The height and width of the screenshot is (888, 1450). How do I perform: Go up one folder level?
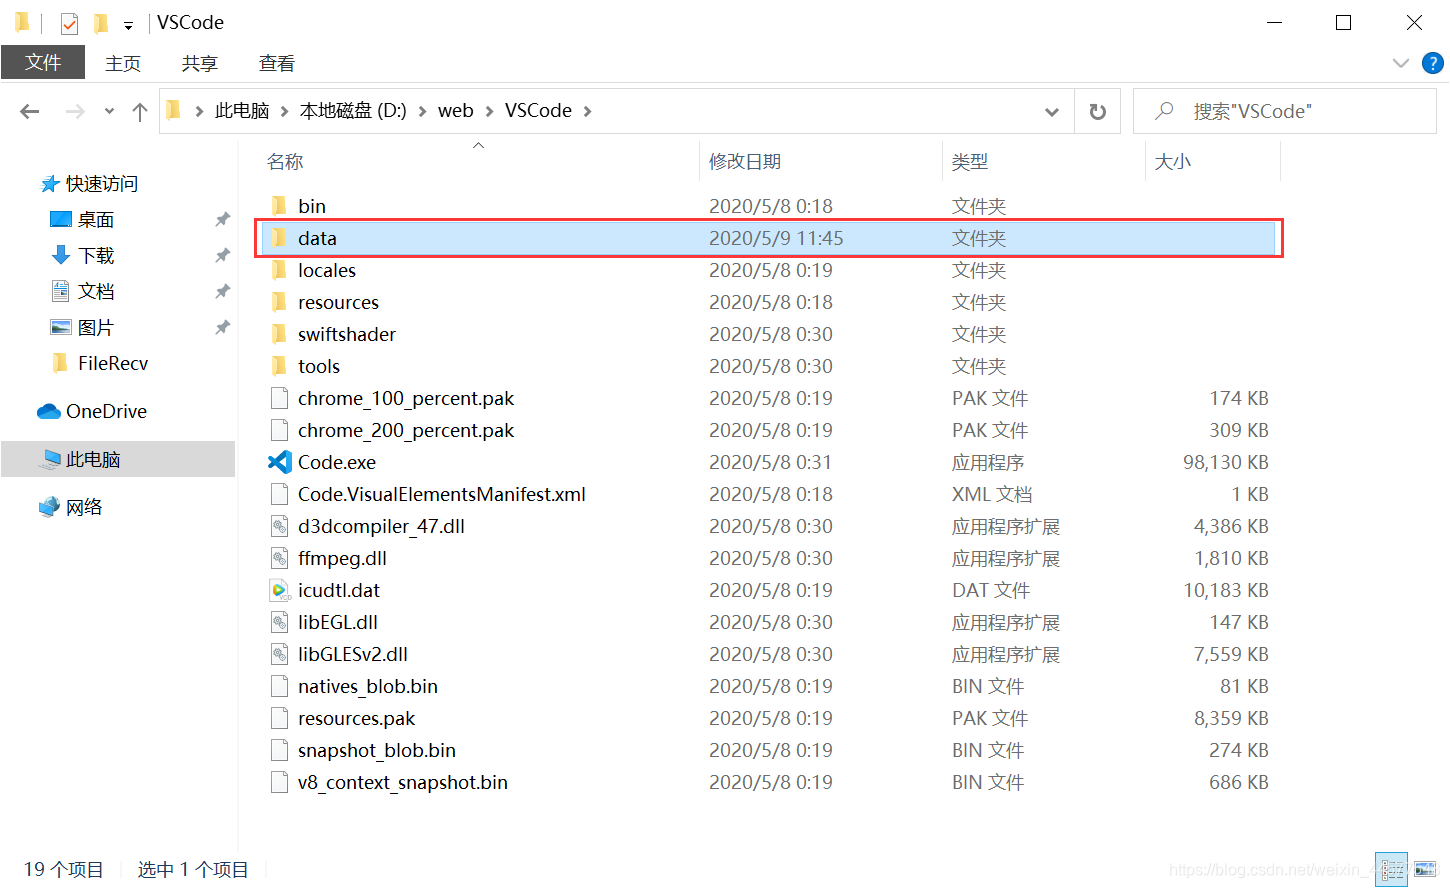coord(140,111)
